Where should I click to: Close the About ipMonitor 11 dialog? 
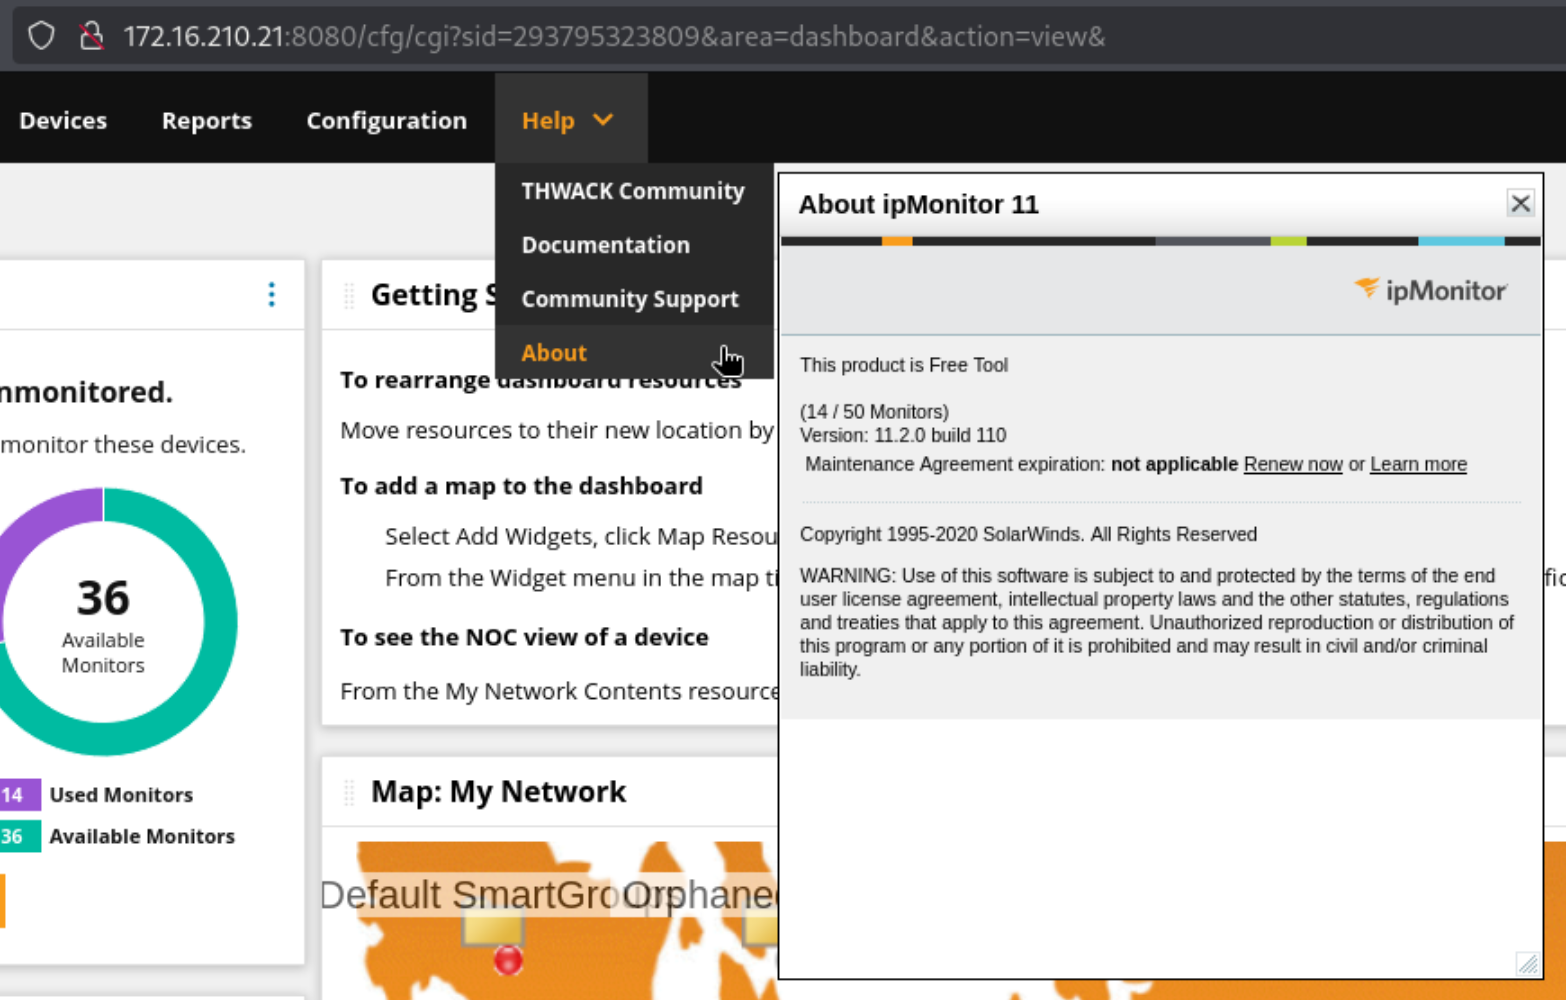click(x=1520, y=204)
